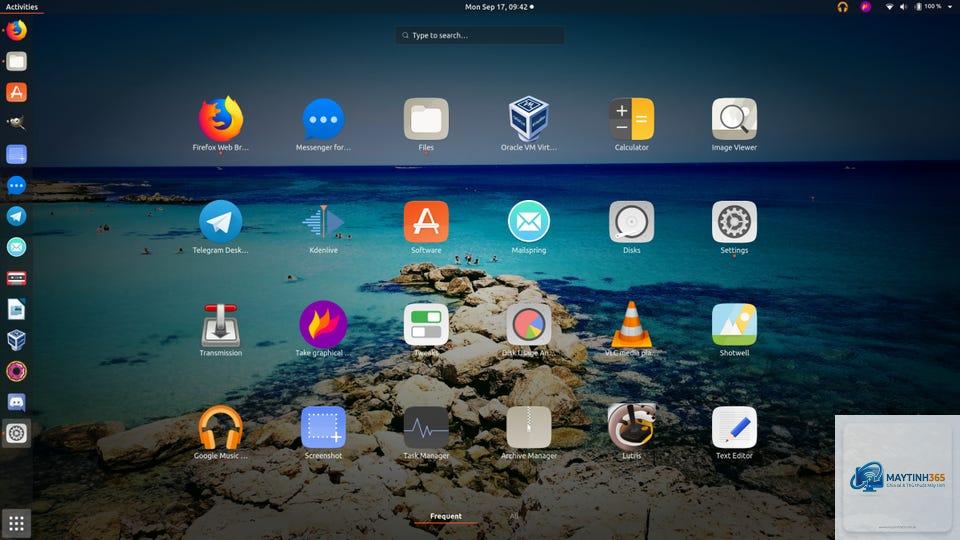Open the red cassette app in the dock

coord(17,278)
